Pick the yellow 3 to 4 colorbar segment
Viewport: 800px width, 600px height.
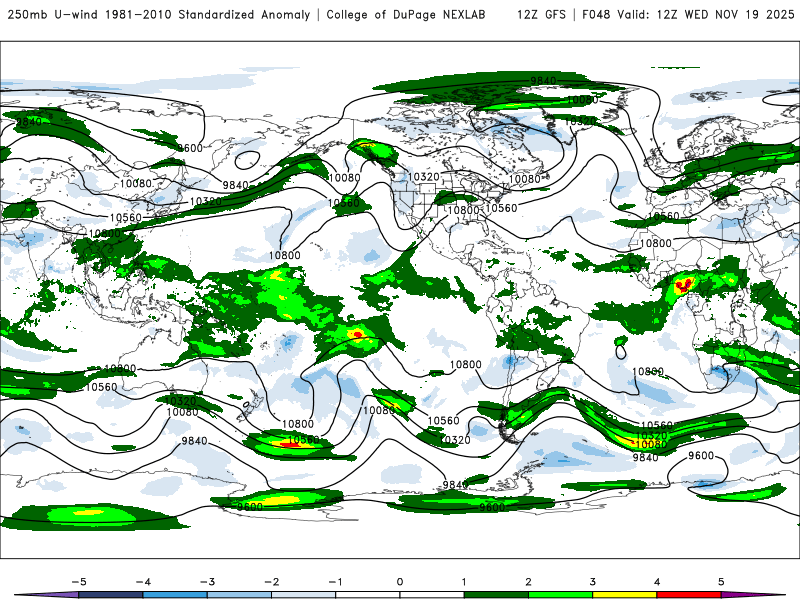[x=624, y=595]
